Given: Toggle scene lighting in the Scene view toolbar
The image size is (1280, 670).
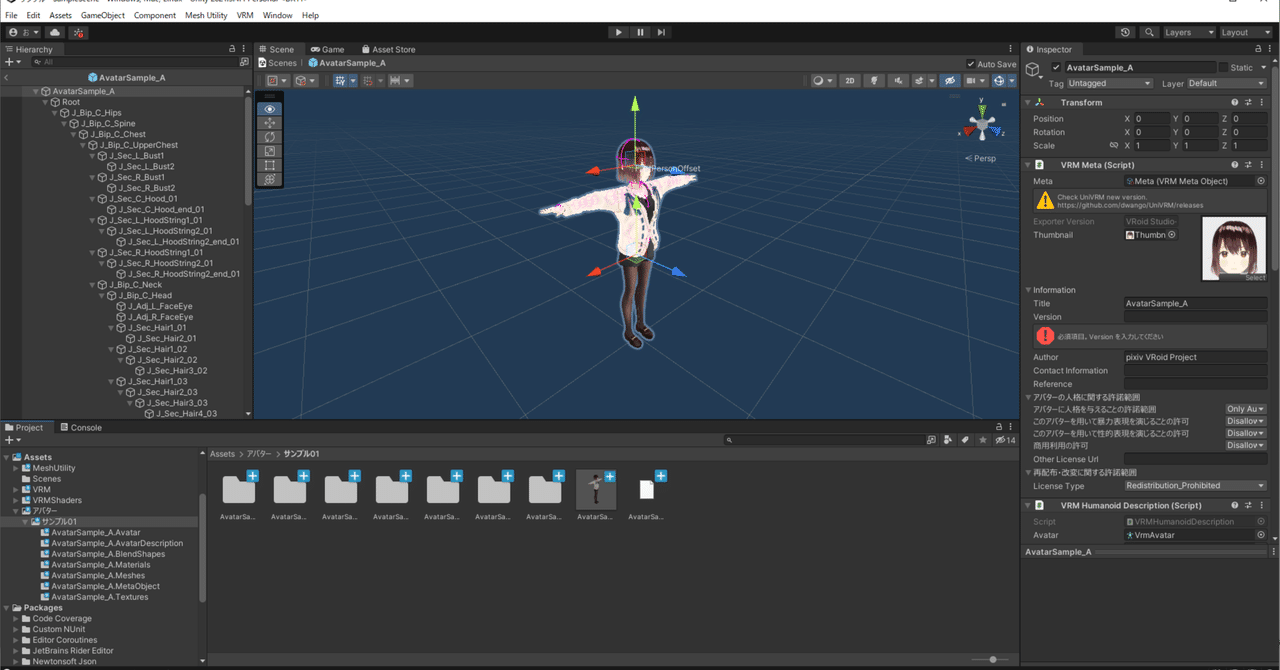Looking at the screenshot, I should (x=874, y=80).
